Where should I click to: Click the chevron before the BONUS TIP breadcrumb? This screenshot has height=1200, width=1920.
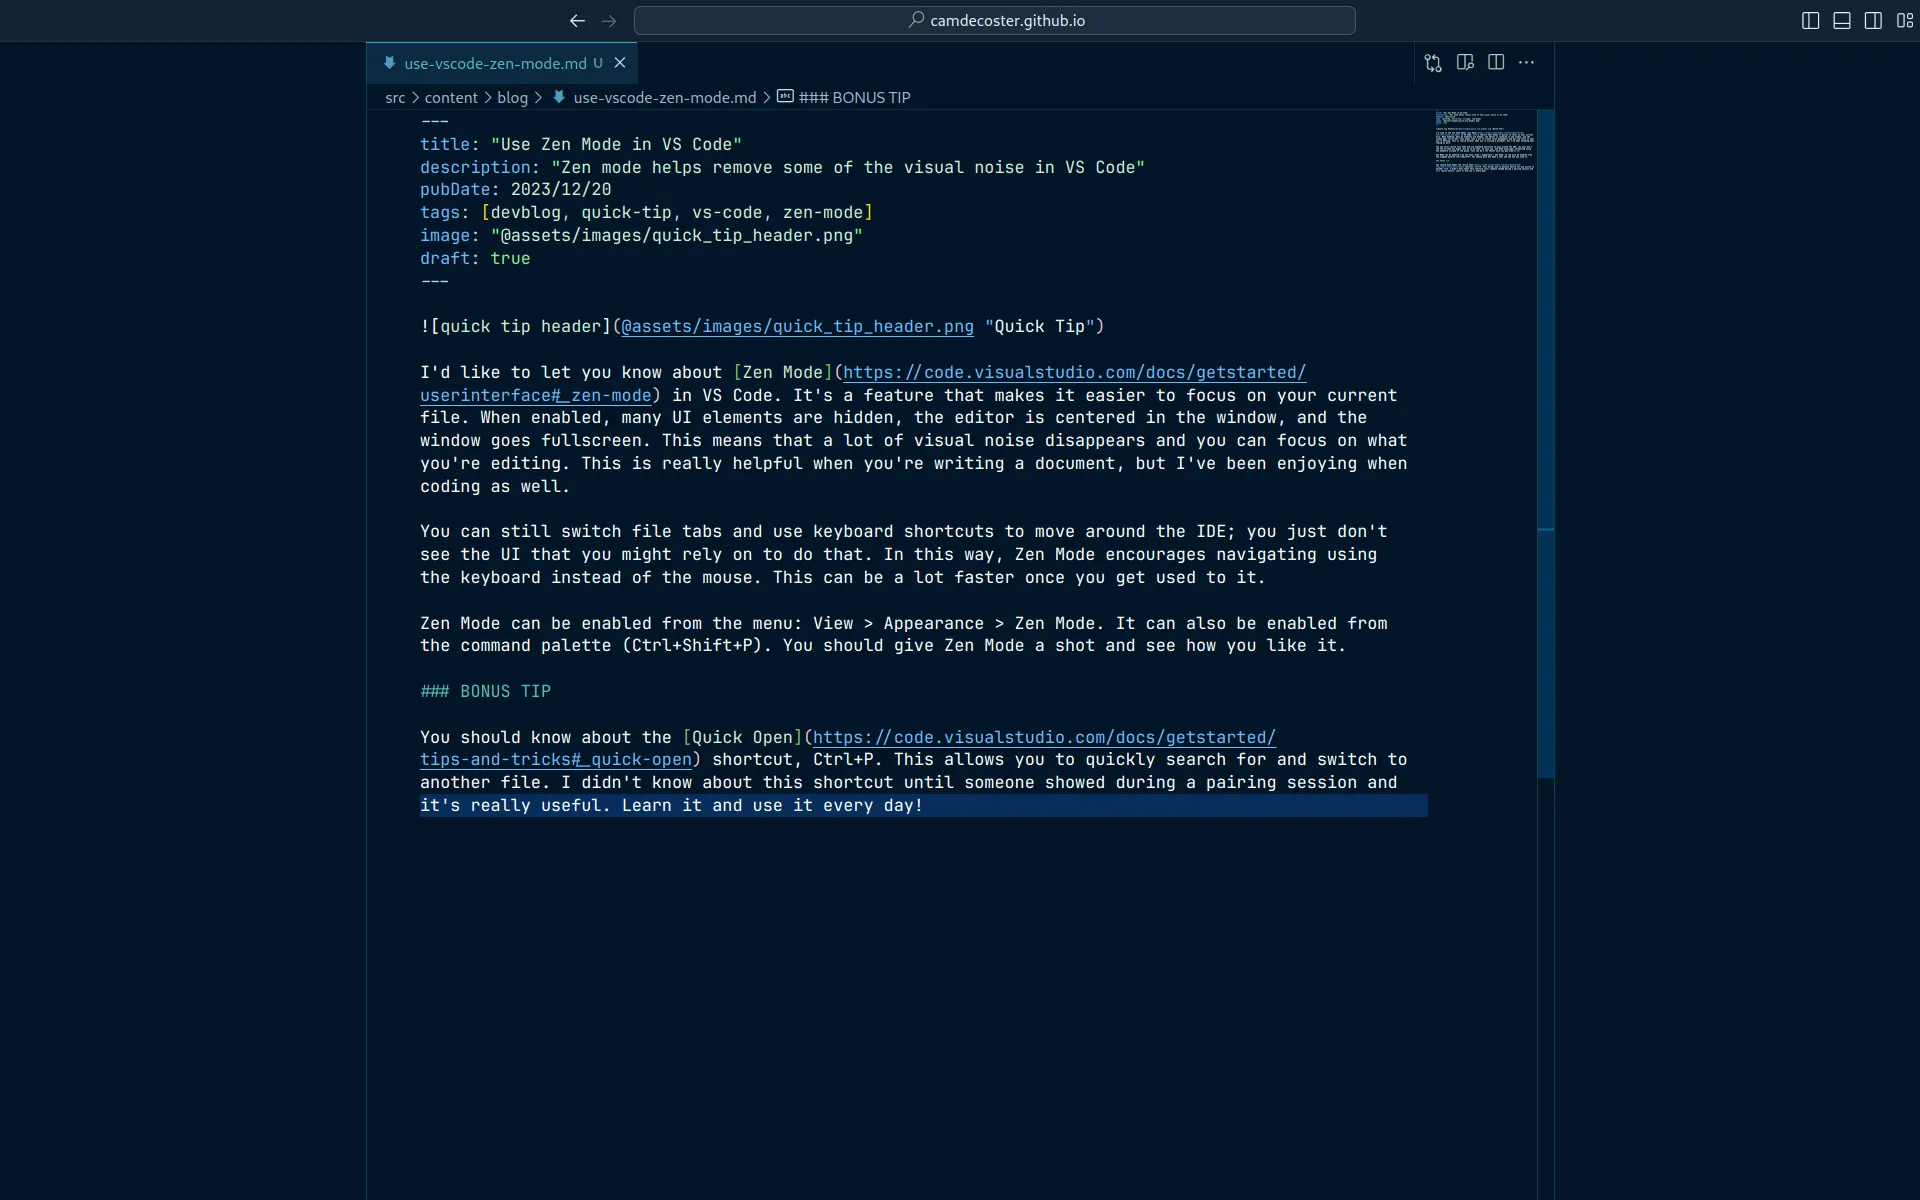767,98
